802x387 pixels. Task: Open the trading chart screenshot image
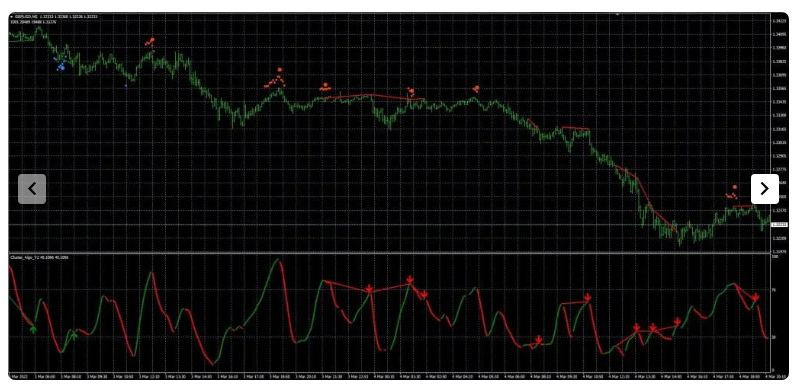point(398,196)
